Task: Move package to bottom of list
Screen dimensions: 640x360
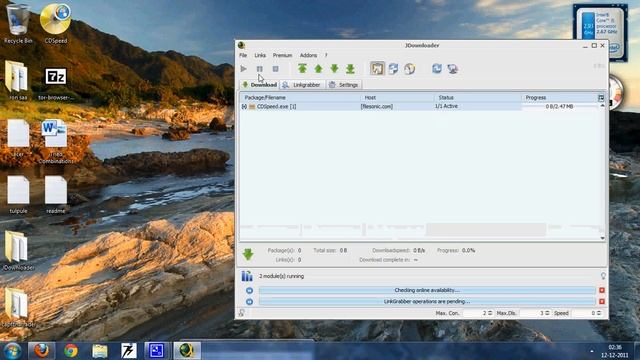Action: [x=350, y=69]
